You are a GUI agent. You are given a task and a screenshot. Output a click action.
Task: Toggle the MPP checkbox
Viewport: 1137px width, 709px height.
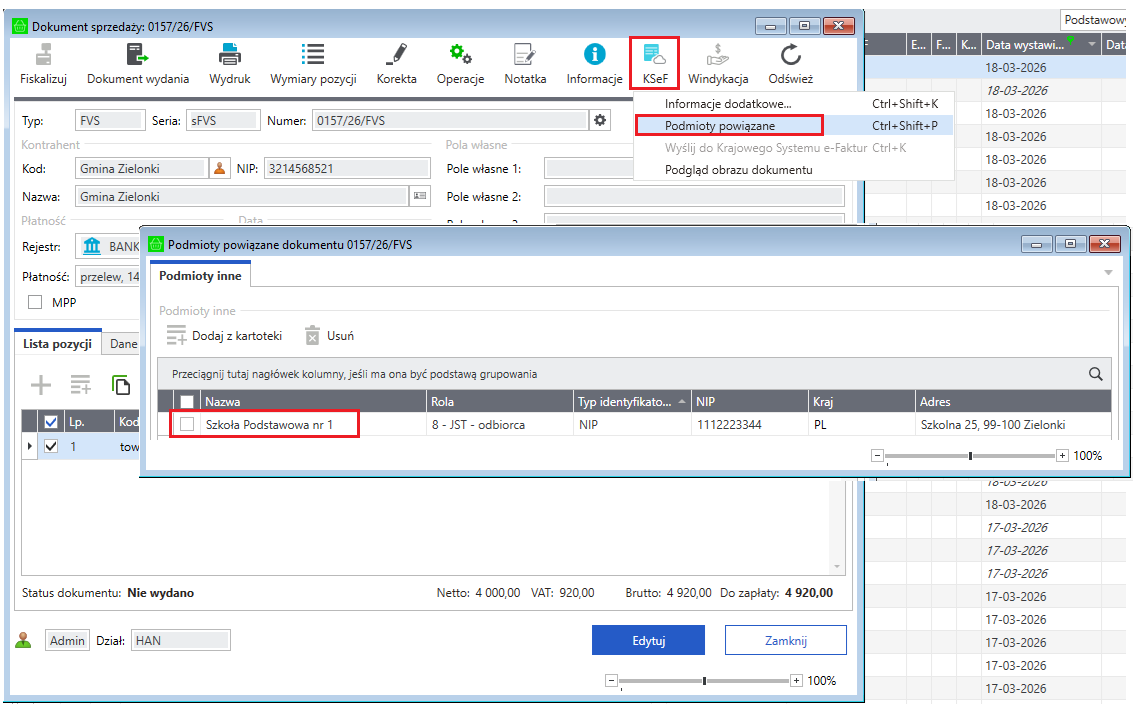click(x=35, y=302)
